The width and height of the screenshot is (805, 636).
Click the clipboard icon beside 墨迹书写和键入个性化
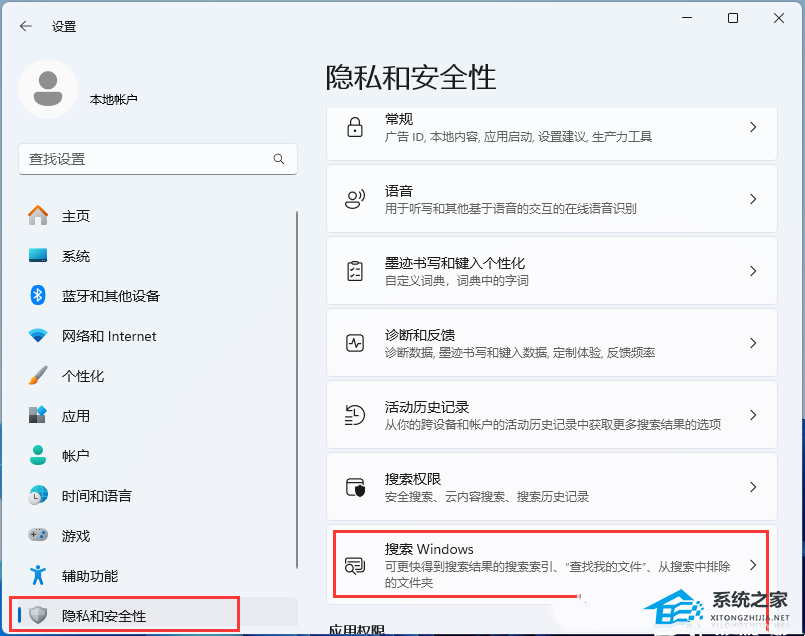pyautogui.click(x=355, y=271)
